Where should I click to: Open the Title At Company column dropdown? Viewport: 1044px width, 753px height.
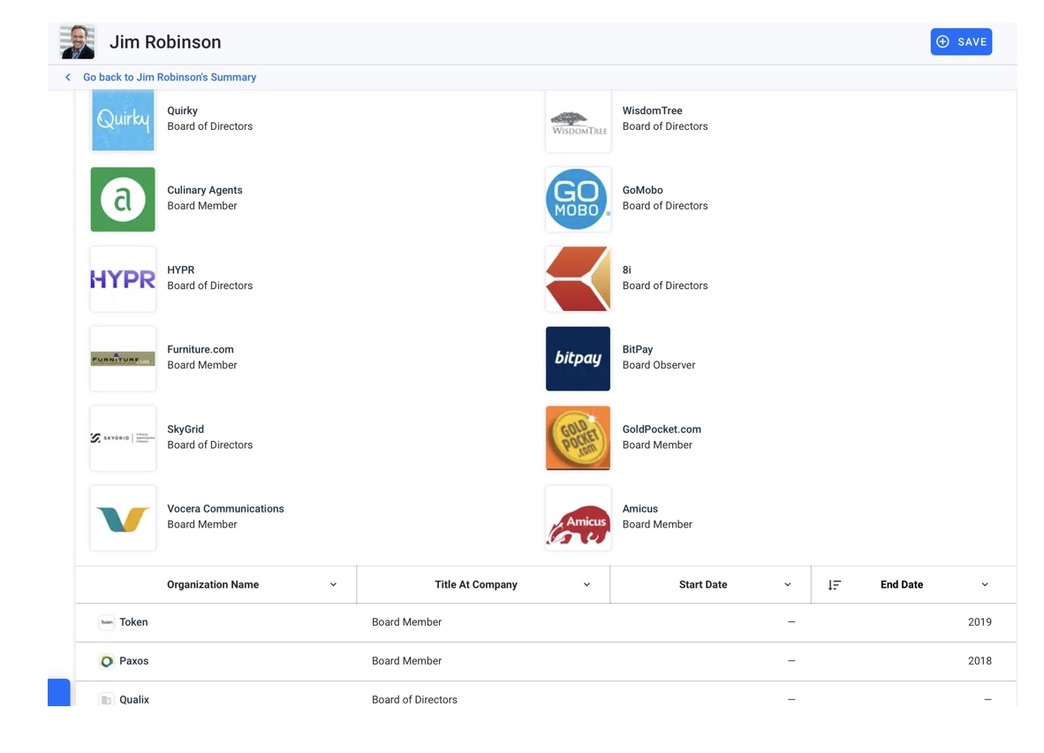(587, 585)
